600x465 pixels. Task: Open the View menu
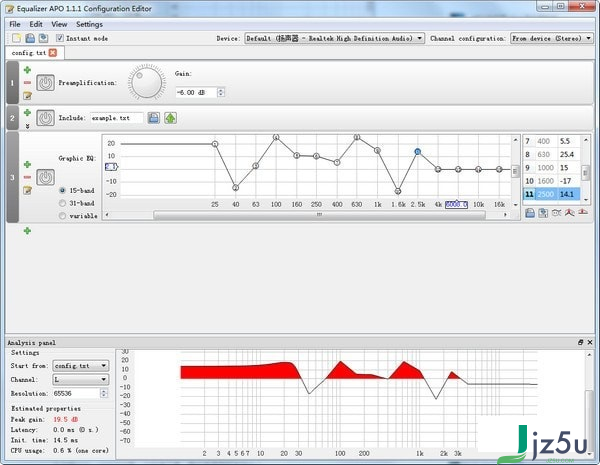[x=59, y=24]
